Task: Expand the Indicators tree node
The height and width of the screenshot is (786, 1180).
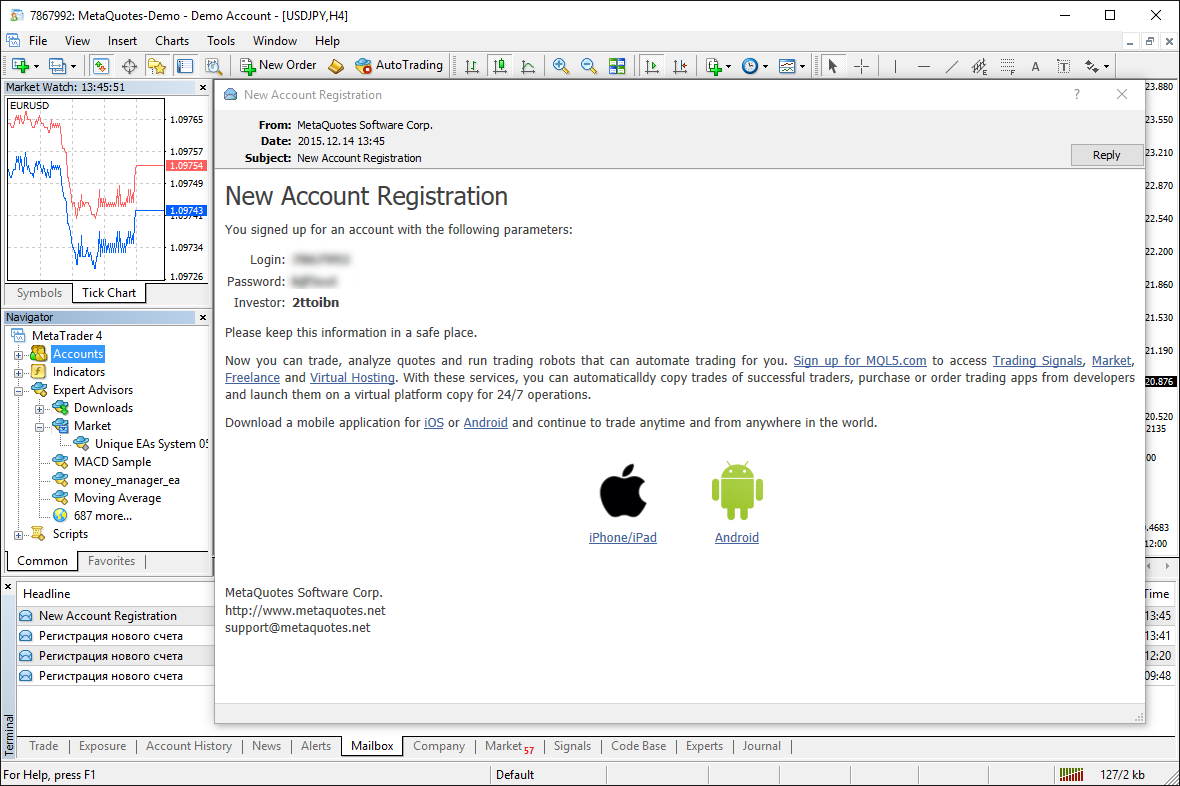Action: point(19,372)
